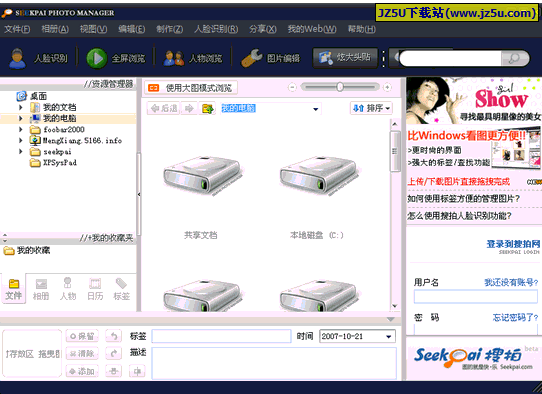Launch the 炫大头贴 sticker tool

[x=345, y=57]
